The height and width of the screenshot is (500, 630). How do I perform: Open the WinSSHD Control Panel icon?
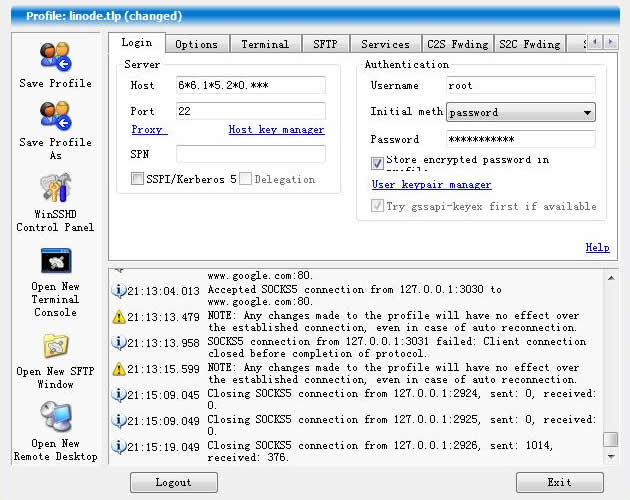click(x=55, y=188)
